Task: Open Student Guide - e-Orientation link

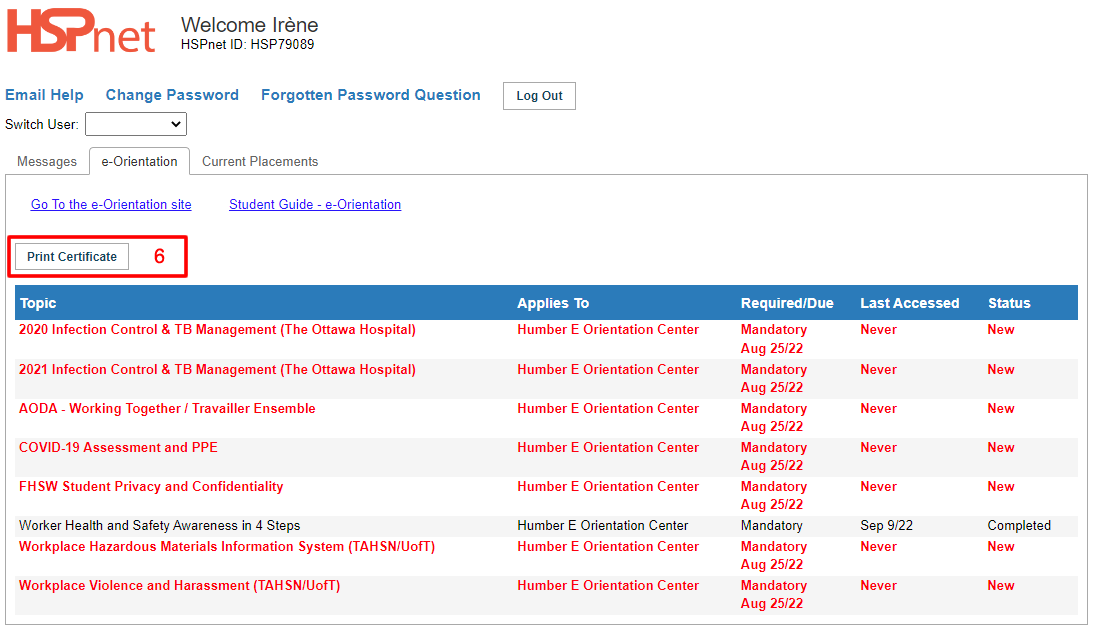Action: click(315, 204)
